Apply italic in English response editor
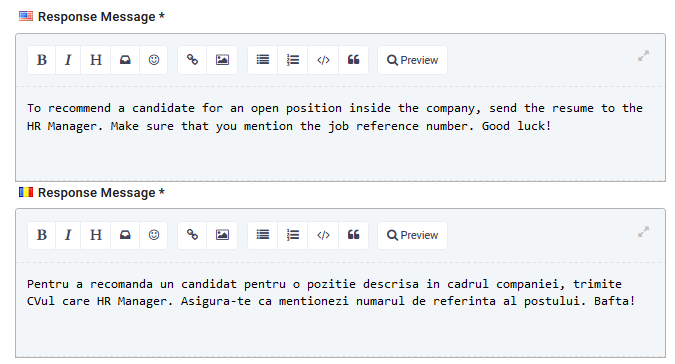This screenshot has width=675, height=364. tap(68, 60)
